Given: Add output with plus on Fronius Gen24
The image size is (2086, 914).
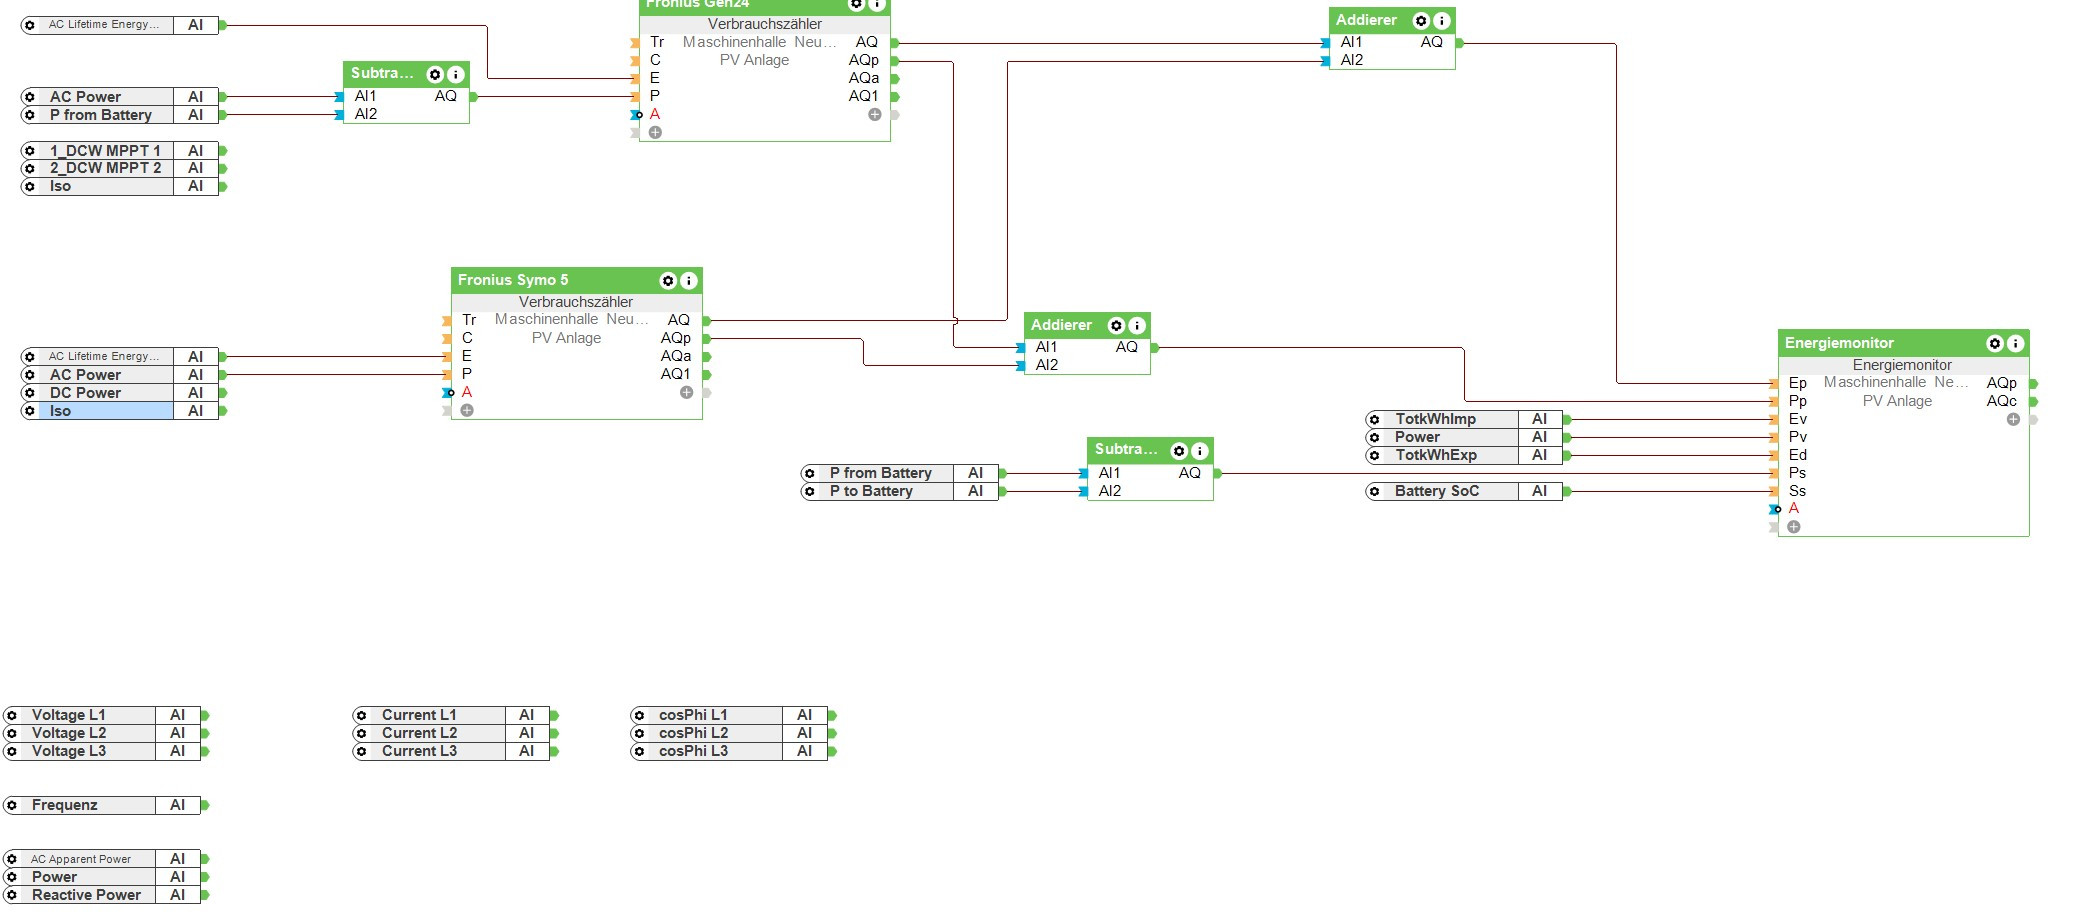Looking at the screenshot, I should click(874, 115).
